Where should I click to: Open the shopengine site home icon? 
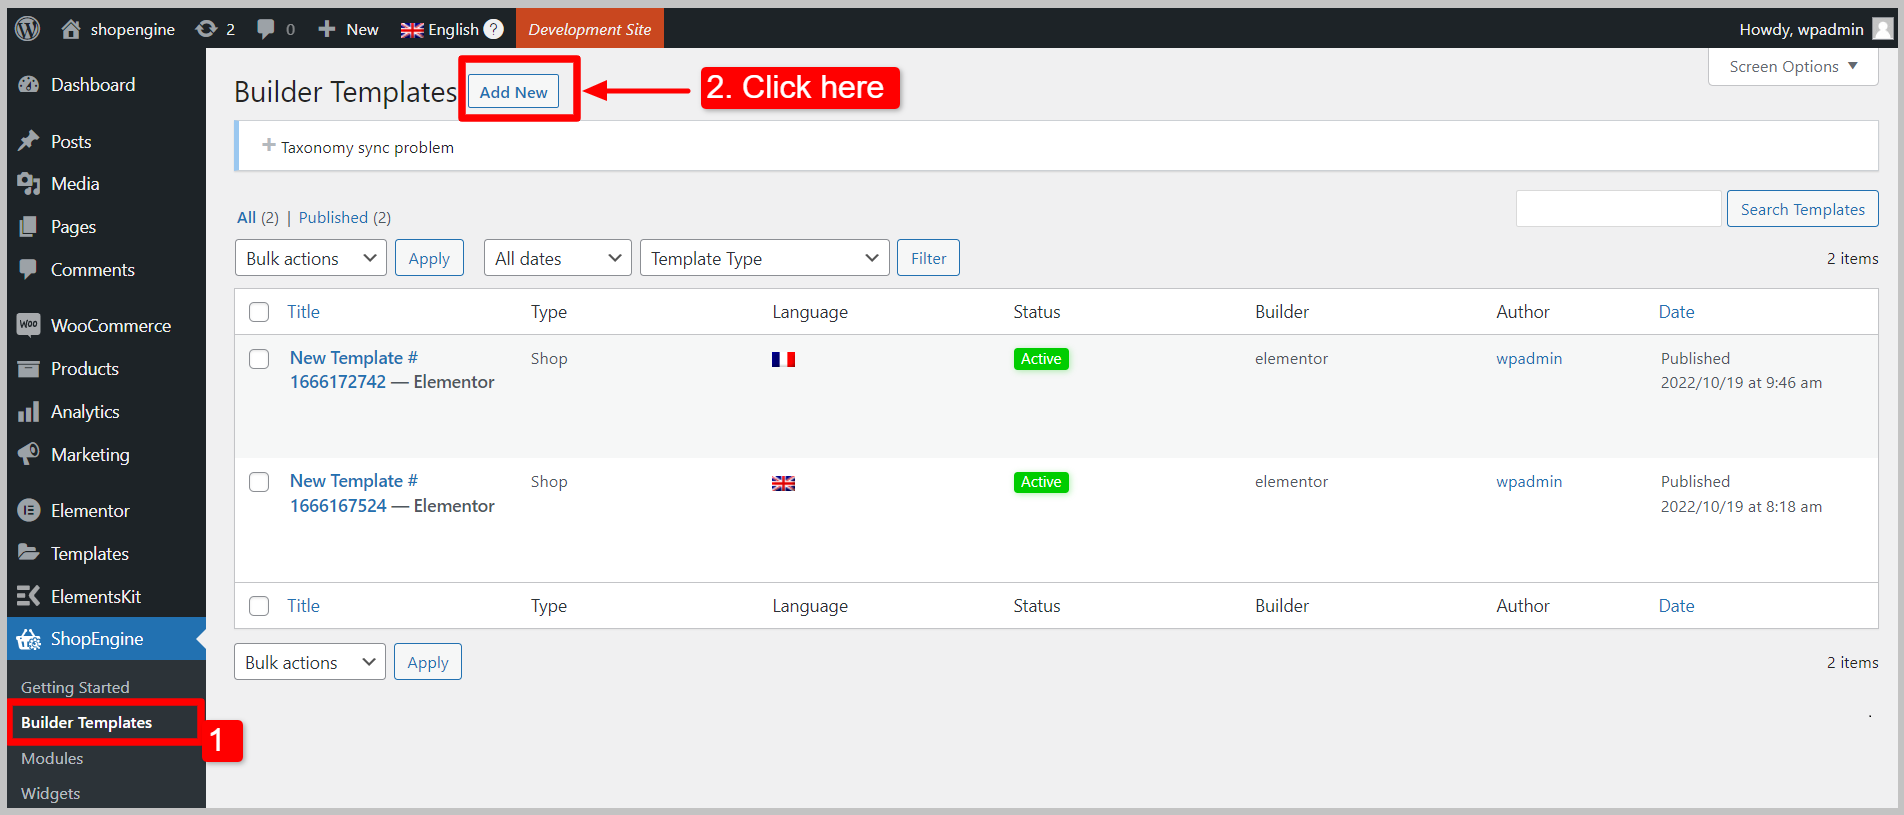click(70, 29)
